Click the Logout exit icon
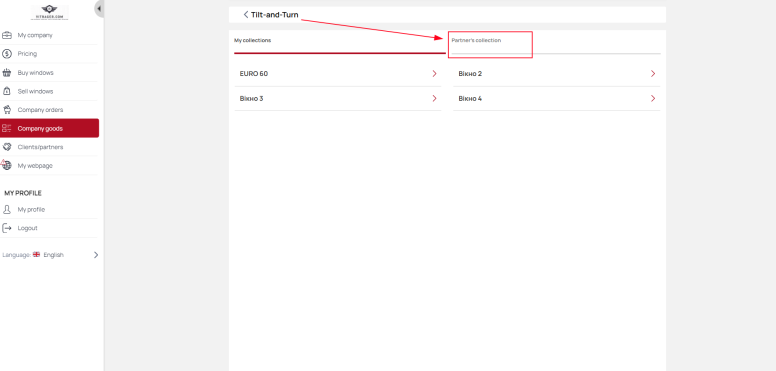The width and height of the screenshot is (776, 371). [7, 228]
